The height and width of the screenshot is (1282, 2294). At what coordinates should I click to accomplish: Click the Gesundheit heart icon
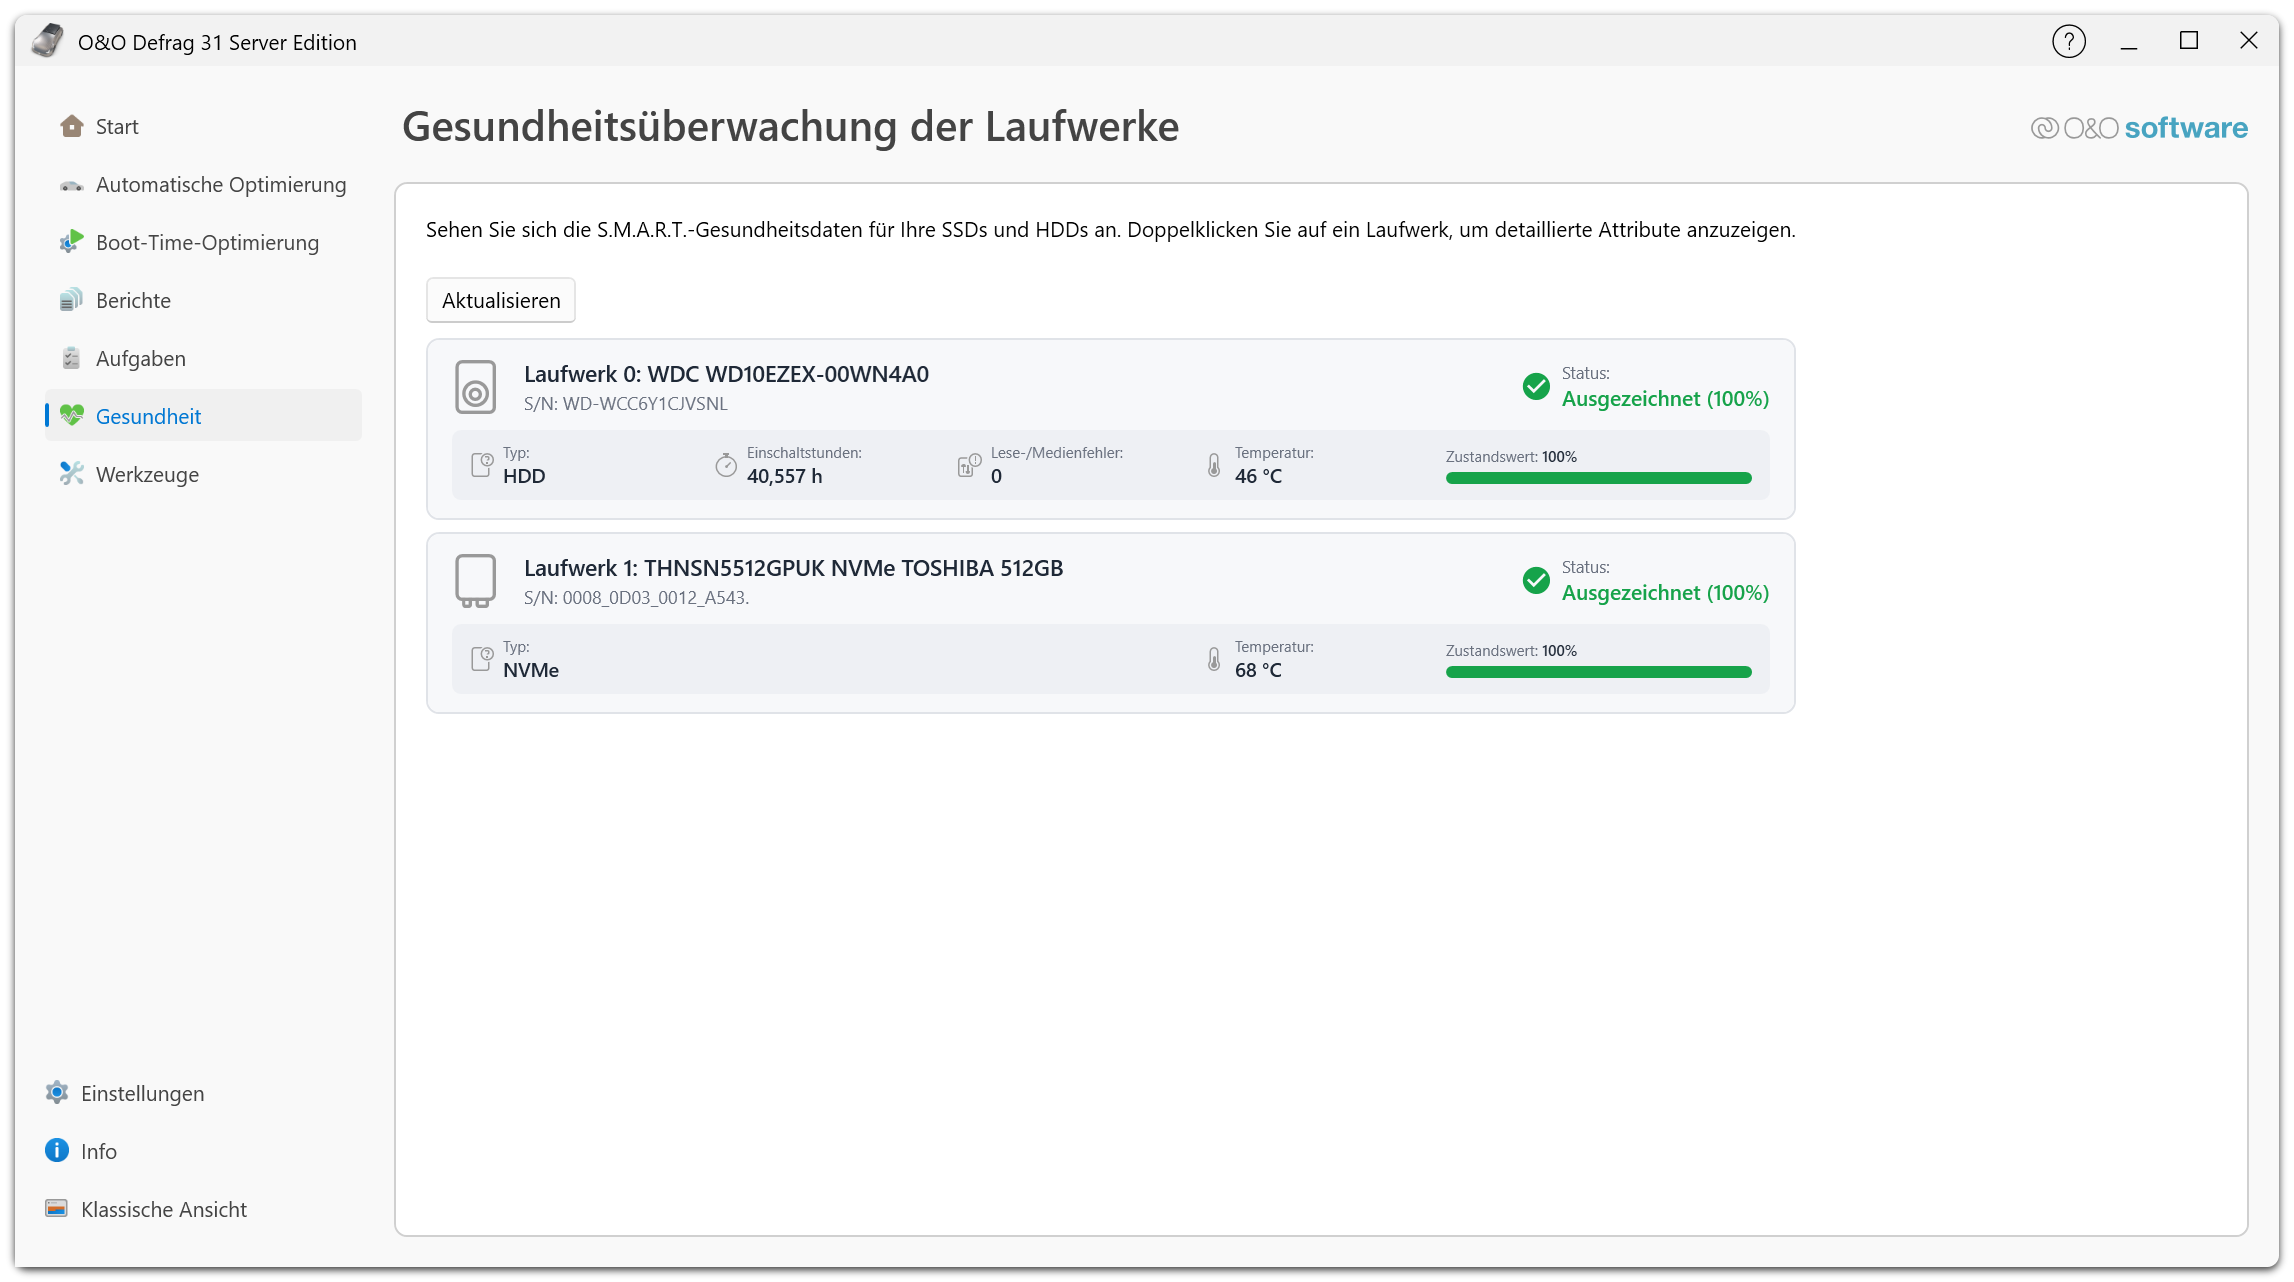tap(71, 415)
